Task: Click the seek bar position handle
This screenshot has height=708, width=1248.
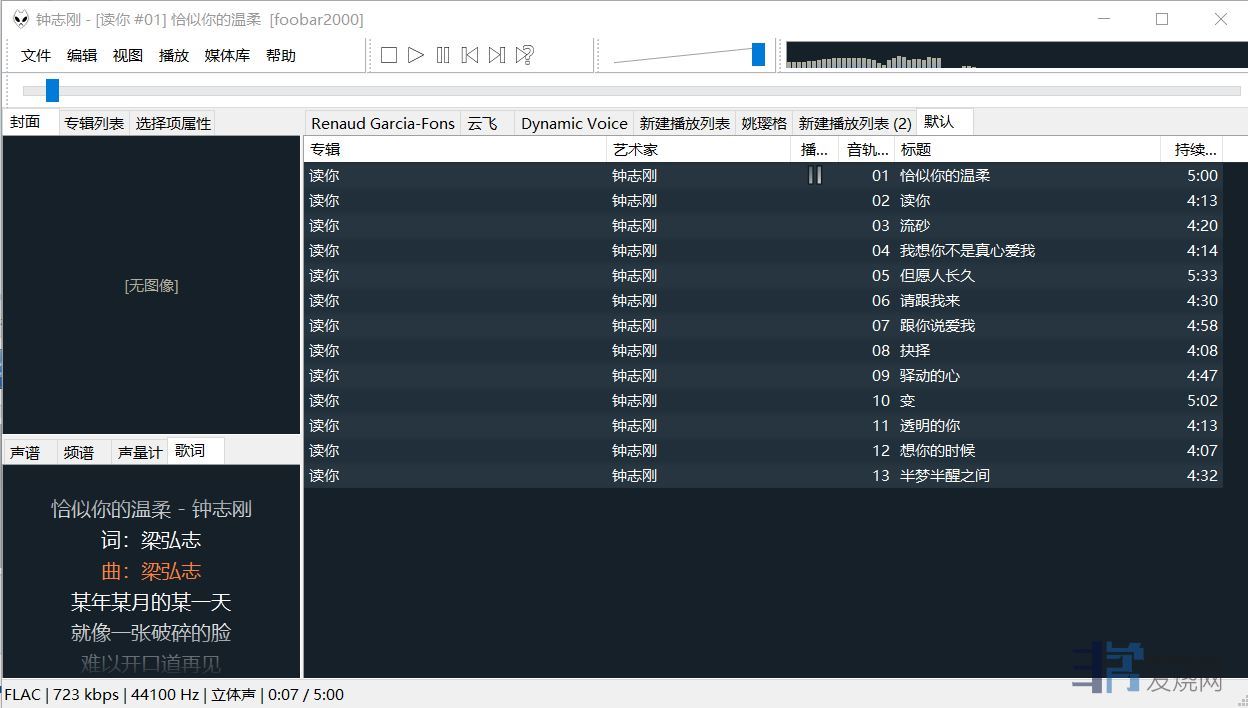Action: (52, 91)
